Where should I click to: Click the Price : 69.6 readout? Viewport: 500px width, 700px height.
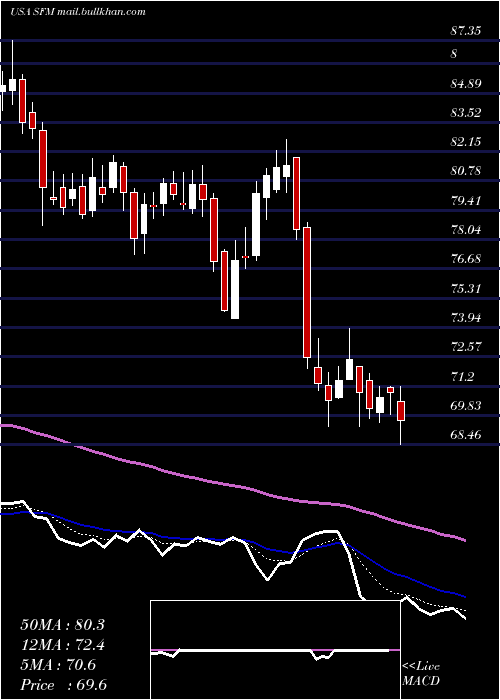coord(63,685)
